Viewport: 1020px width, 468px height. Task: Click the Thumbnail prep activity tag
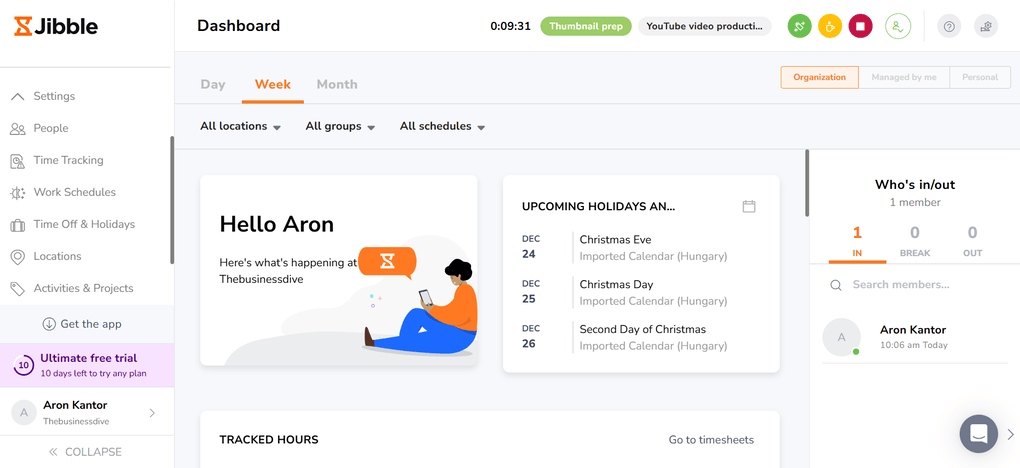586,26
